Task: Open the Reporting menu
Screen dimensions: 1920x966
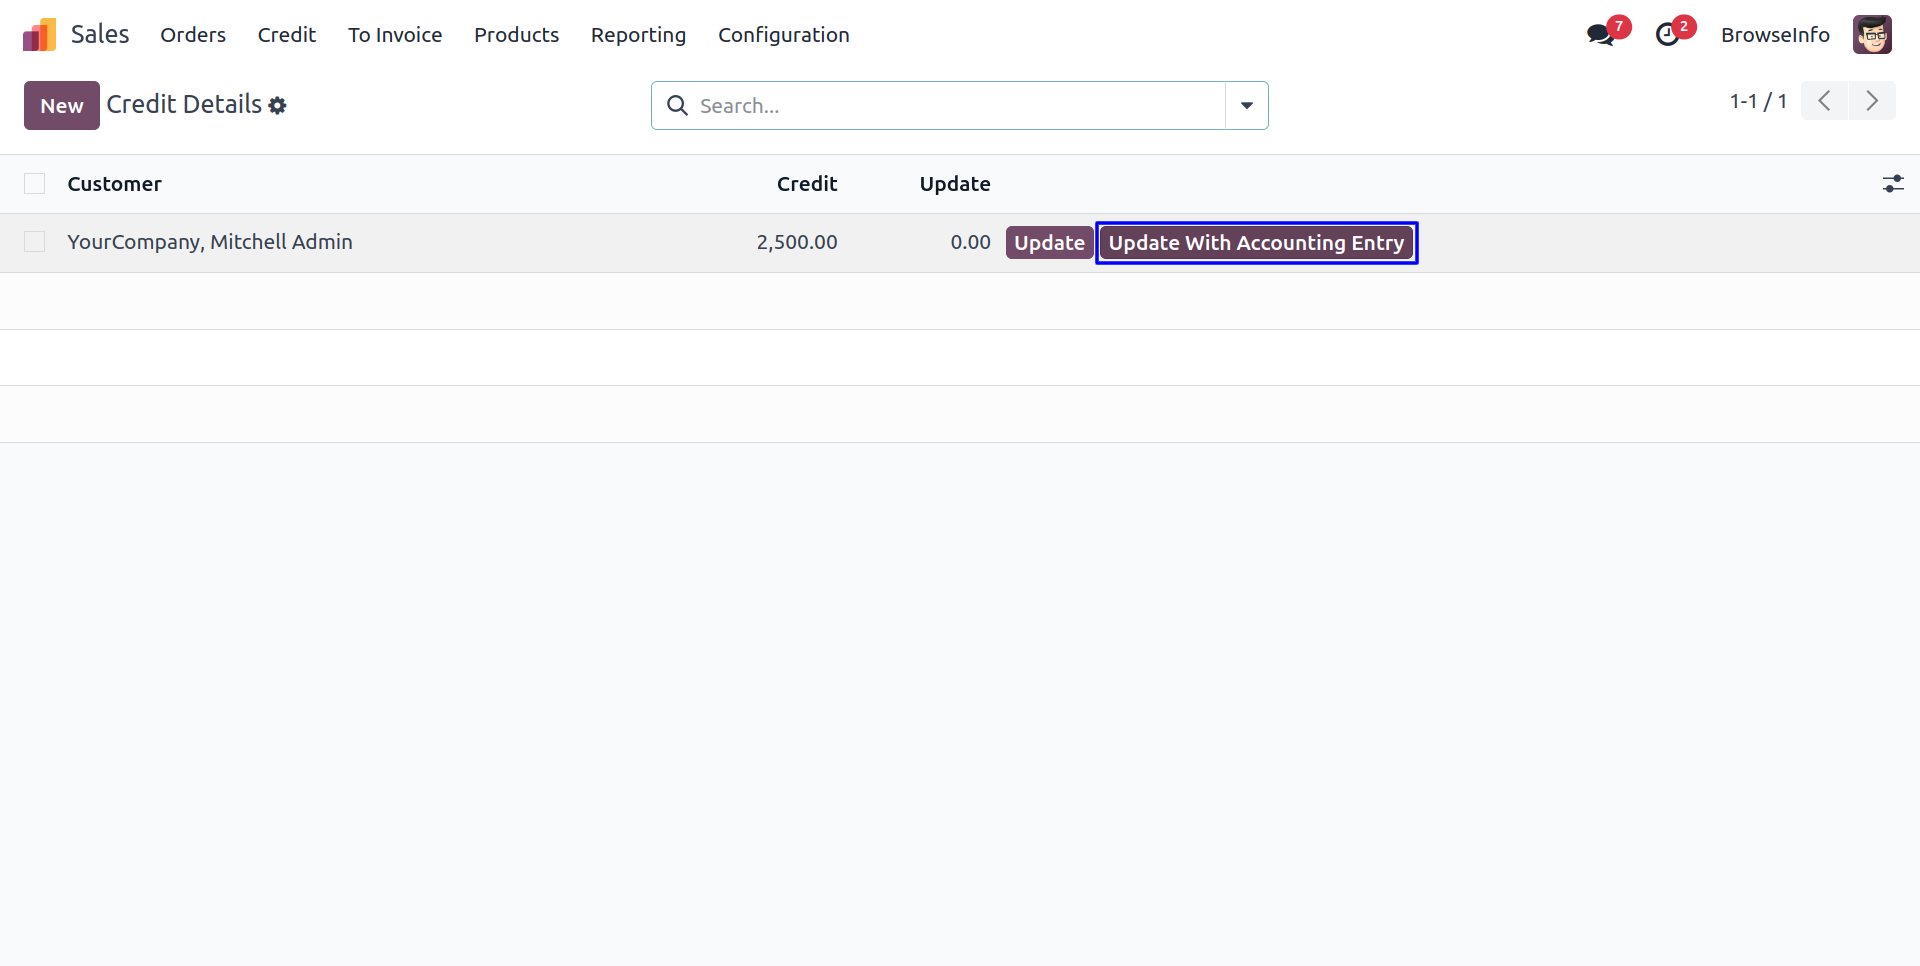Action: (638, 35)
